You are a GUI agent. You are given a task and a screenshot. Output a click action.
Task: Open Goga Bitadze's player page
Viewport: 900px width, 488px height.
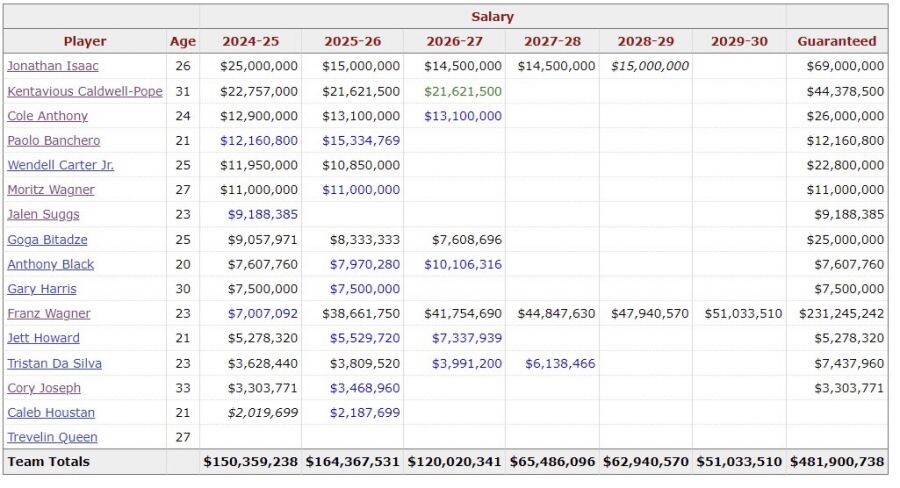[45, 240]
